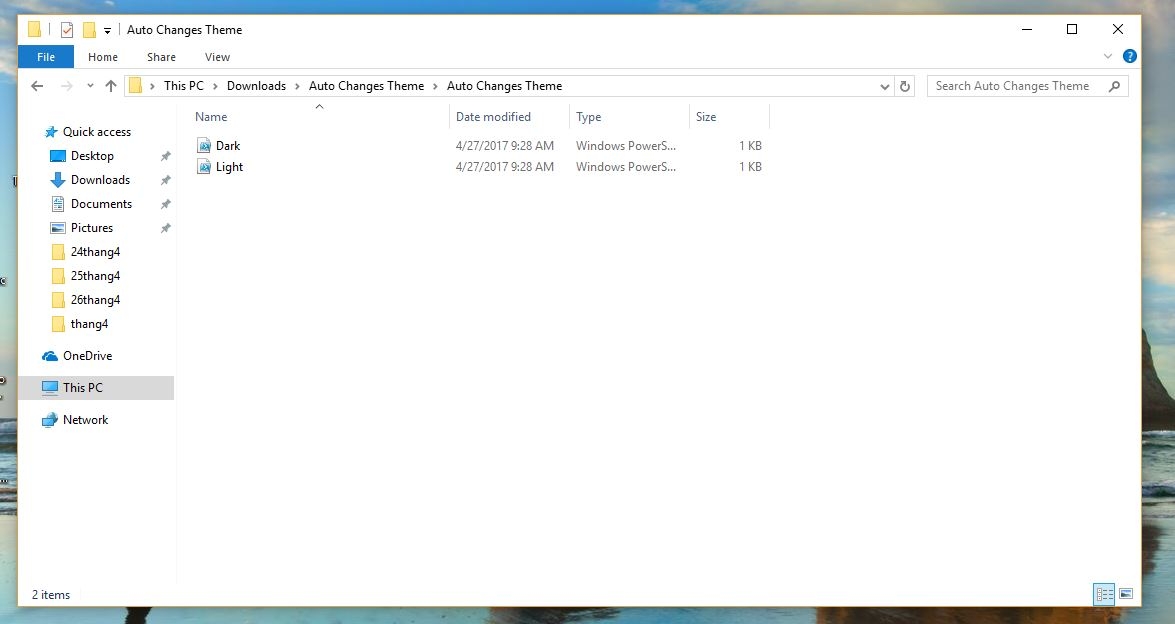Screen dimensions: 1175x624
Task: Click the folder icon in address bar
Action: [136, 86]
